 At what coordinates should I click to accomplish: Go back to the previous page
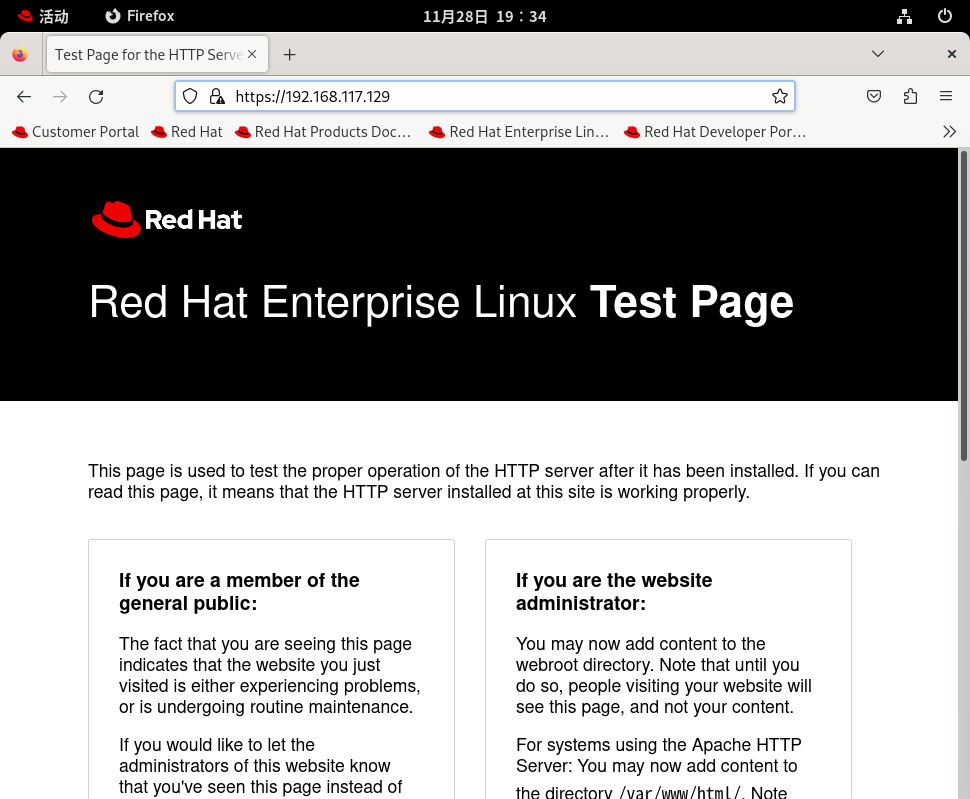24,96
